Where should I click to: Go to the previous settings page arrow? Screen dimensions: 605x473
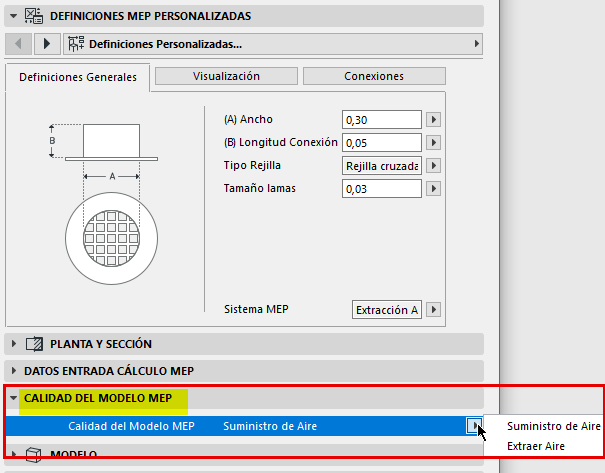pyautogui.click(x=18, y=44)
